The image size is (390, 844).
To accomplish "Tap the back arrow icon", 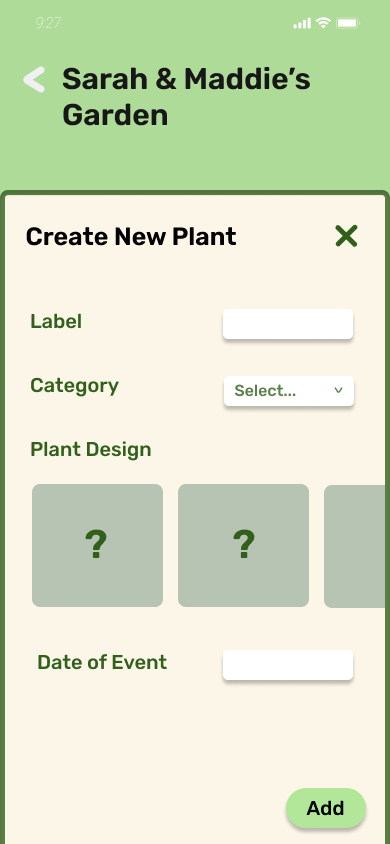I will pyautogui.click(x=34, y=80).
